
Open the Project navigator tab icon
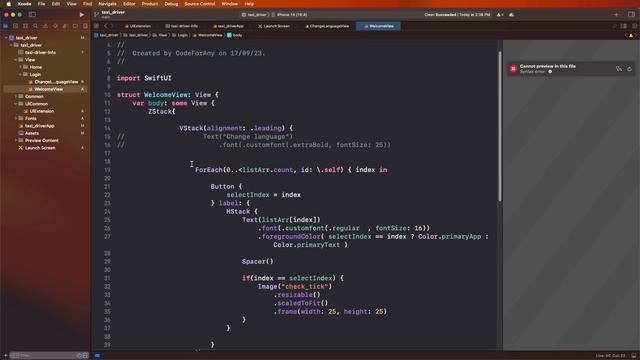6,26
